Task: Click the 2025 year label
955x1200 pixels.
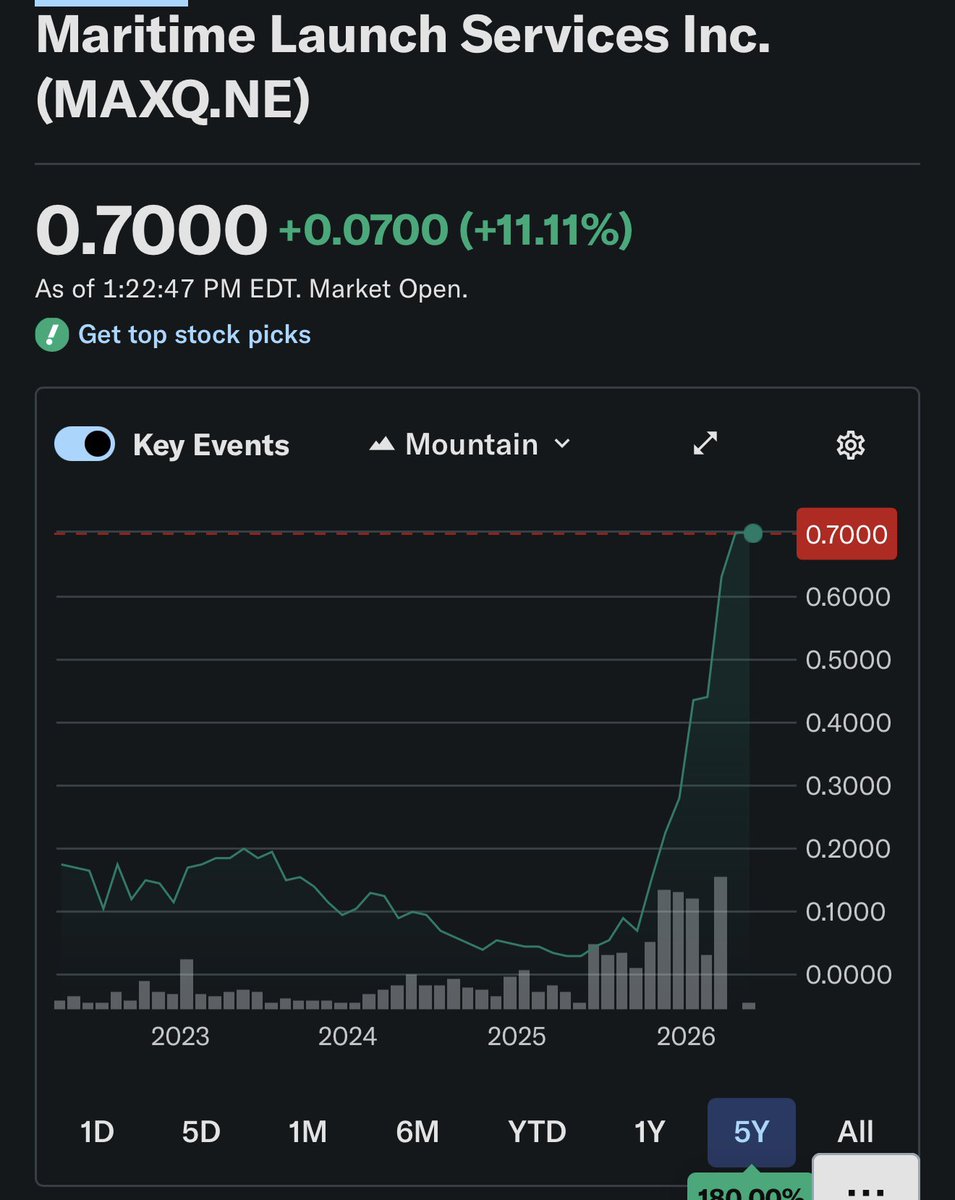Action: pyautogui.click(x=517, y=1036)
